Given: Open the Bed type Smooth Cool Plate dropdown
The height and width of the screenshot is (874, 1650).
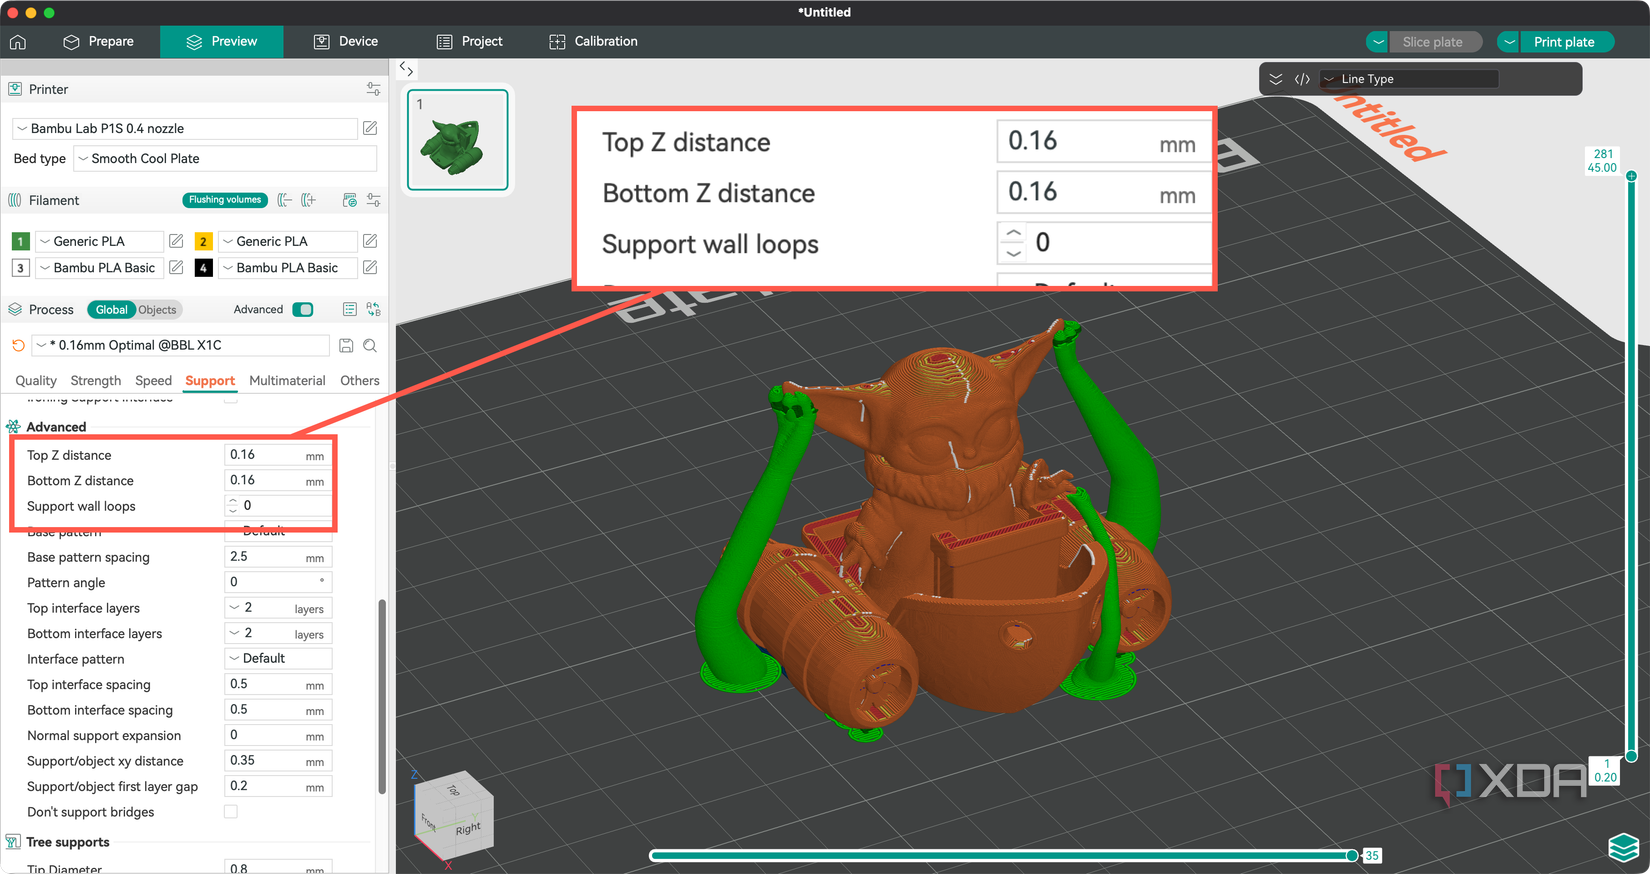Looking at the screenshot, I should [x=225, y=158].
